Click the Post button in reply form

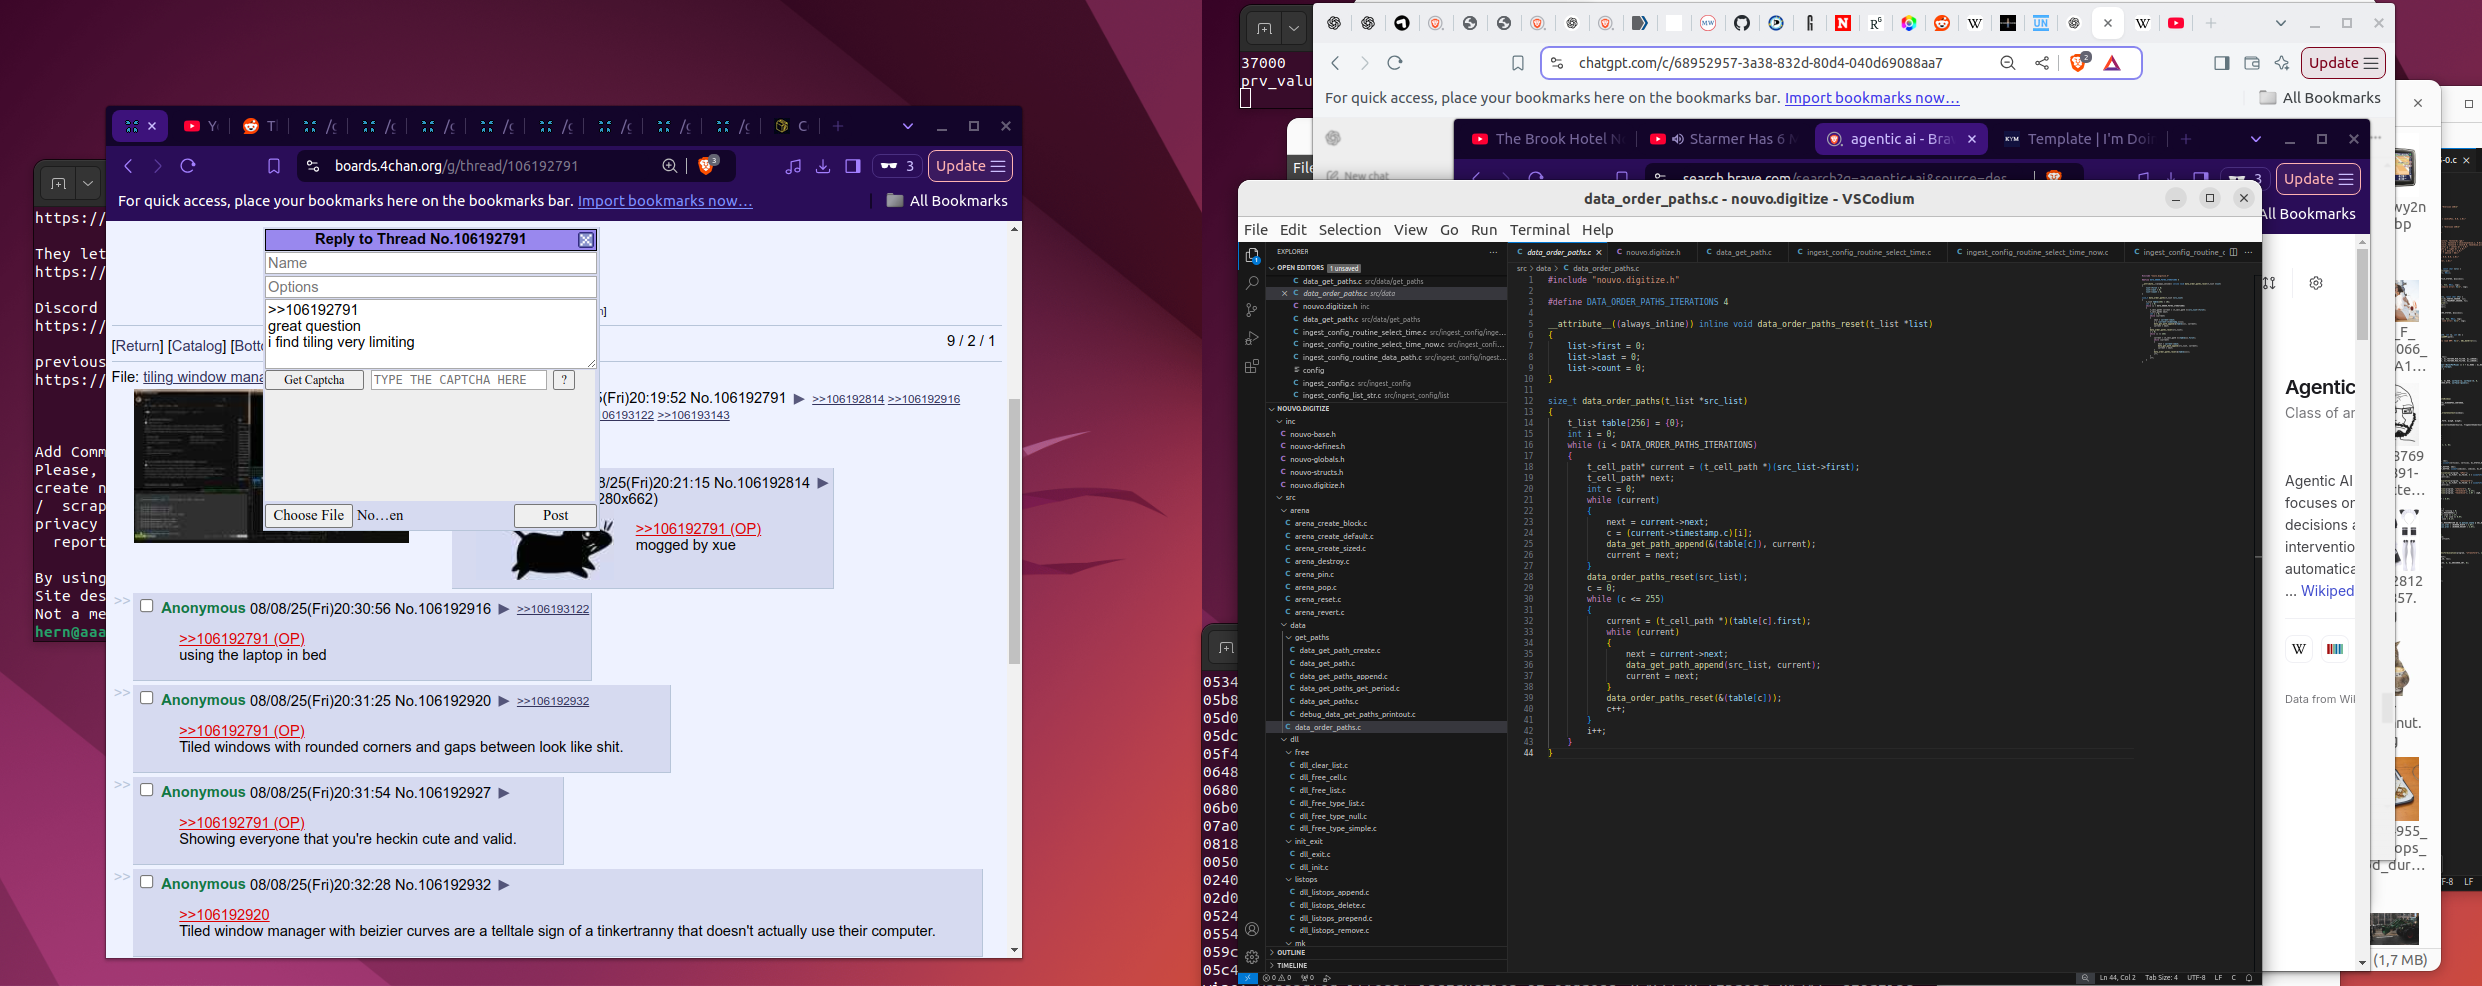click(x=555, y=516)
